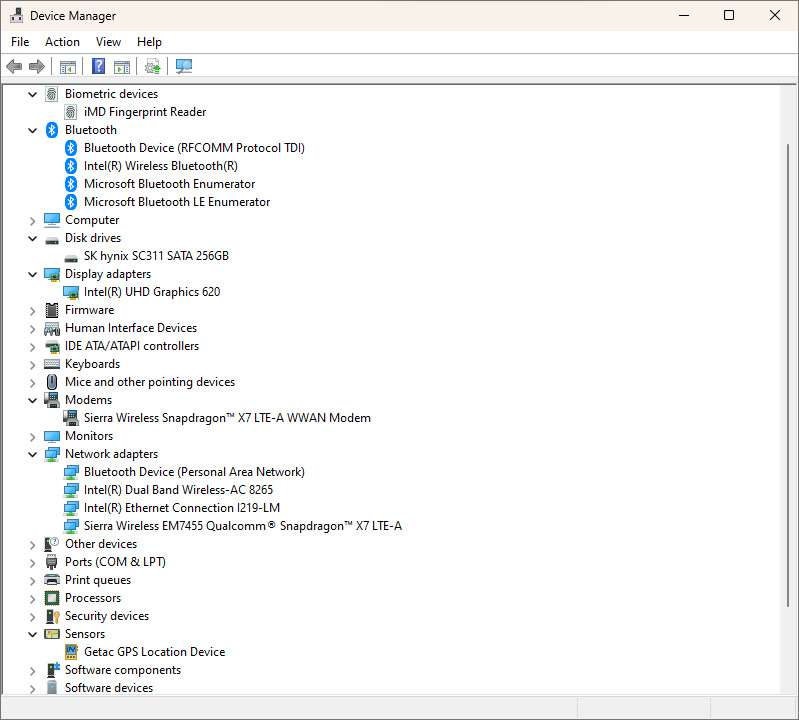
Task: Click the Print queues printer icon
Action: [x=52, y=580]
